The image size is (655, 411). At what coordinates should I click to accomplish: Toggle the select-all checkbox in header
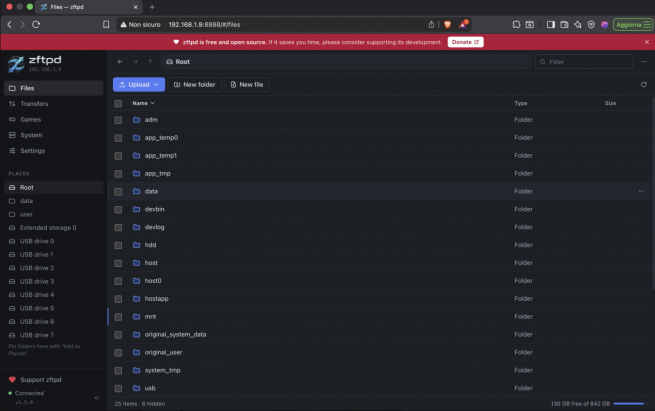pyautogui.click(x=118, y=104)
